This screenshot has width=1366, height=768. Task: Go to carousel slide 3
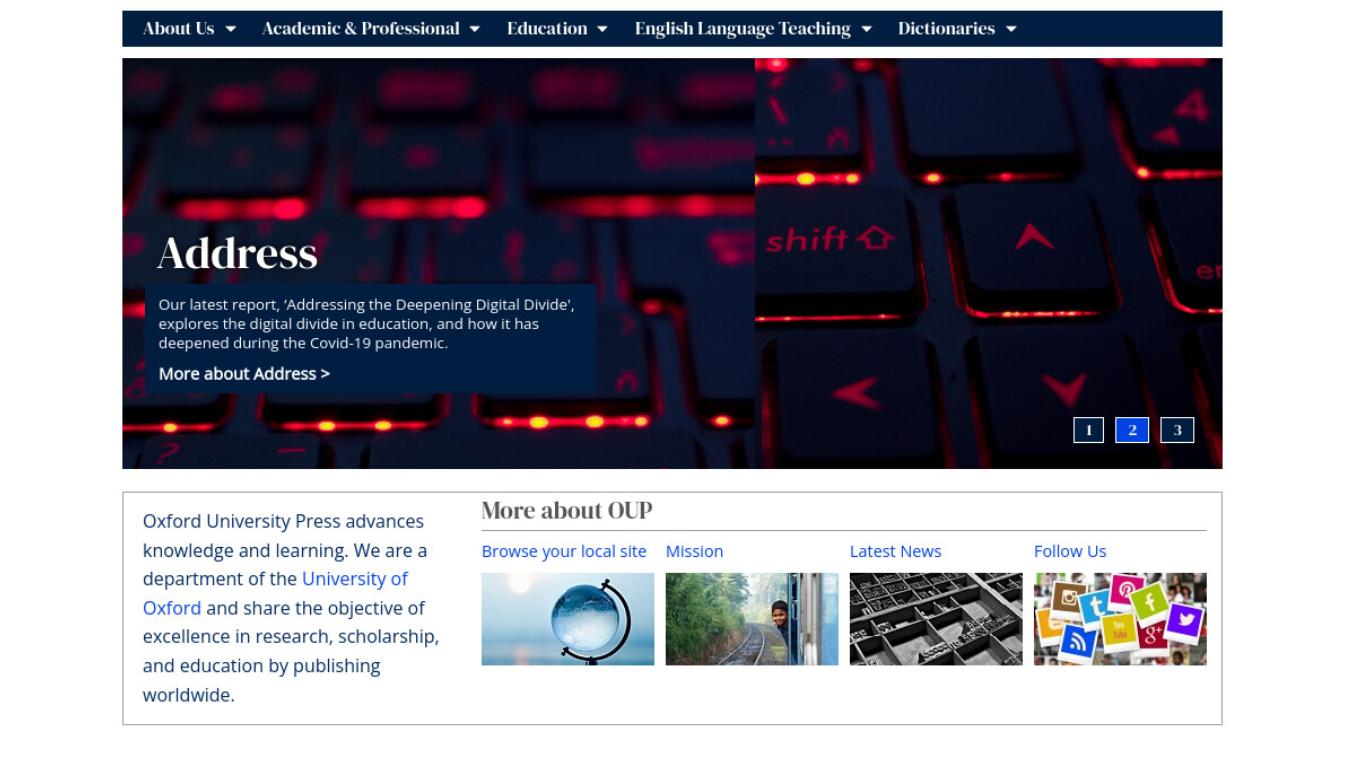[x=1177, y=430]
